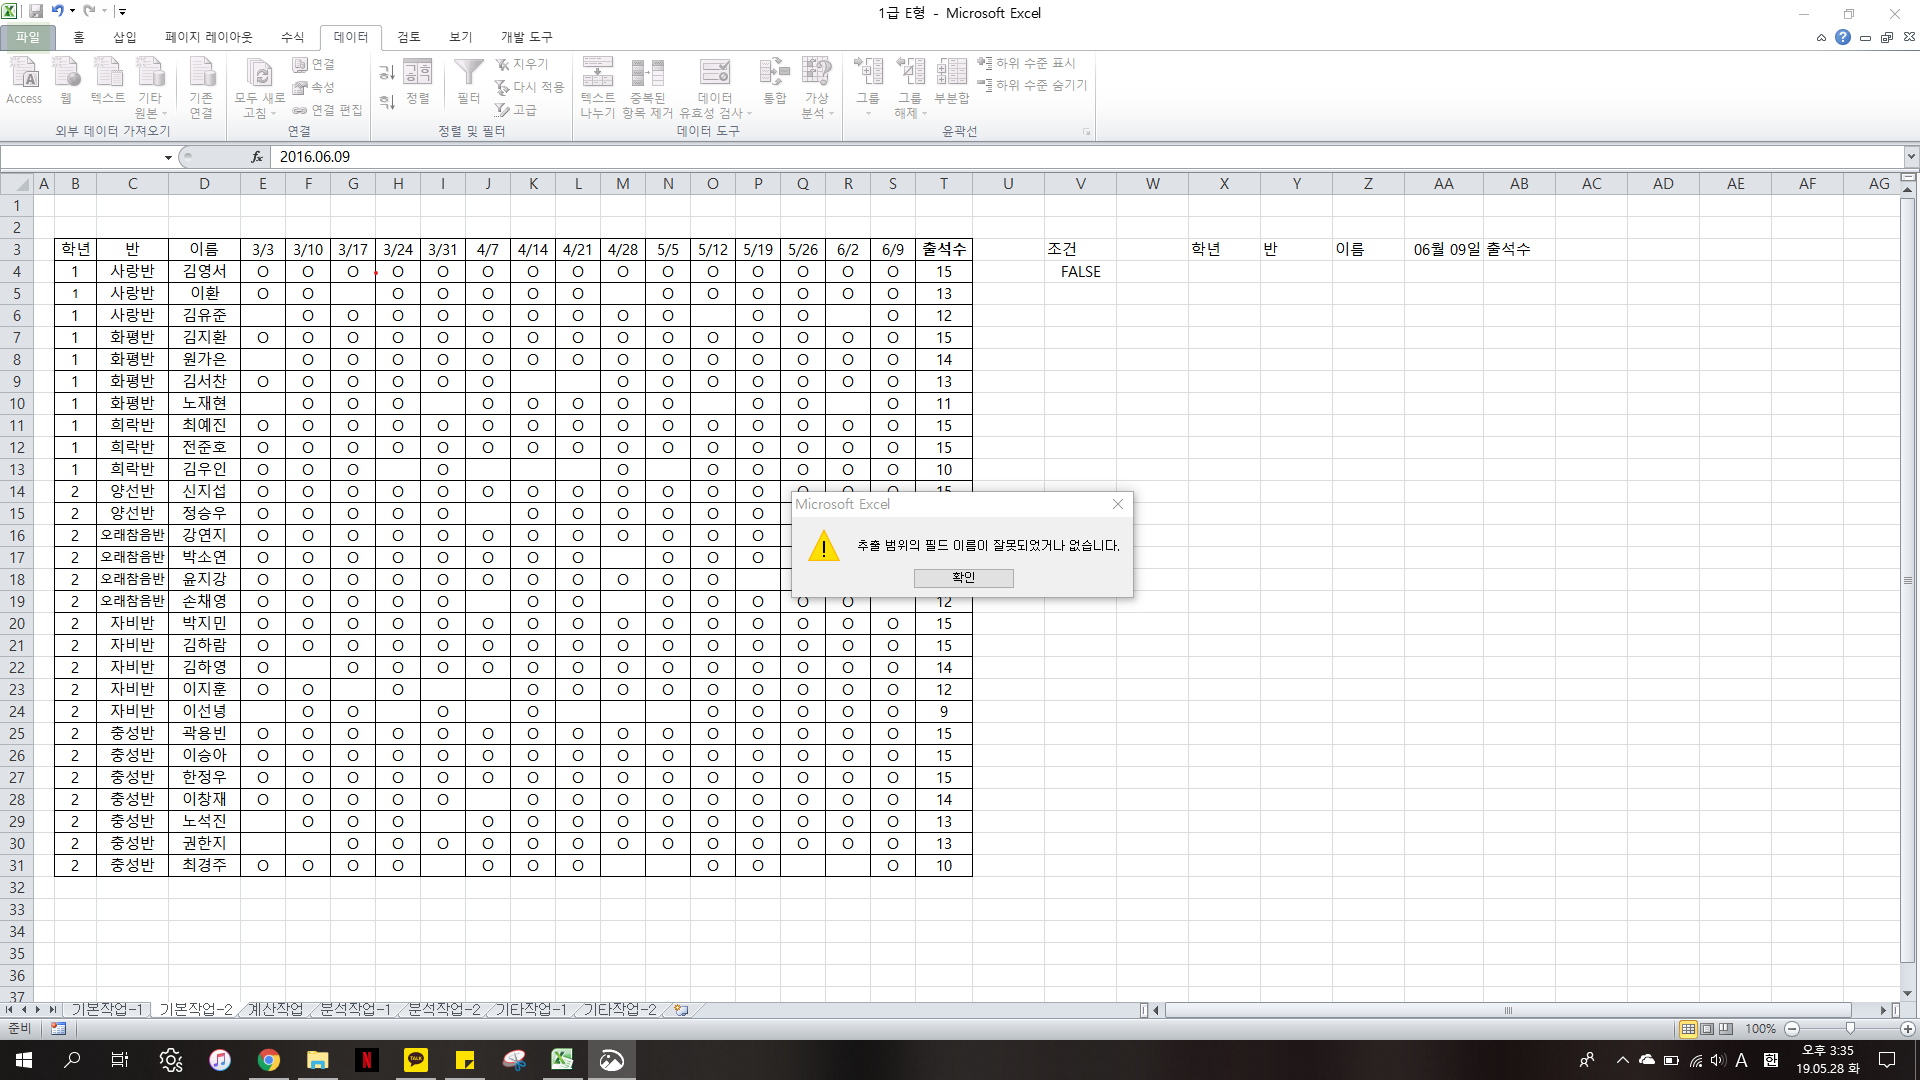Switch to Page Break Preview view
The width and height of the screenshot is (1920, 1080).
1726,1029
